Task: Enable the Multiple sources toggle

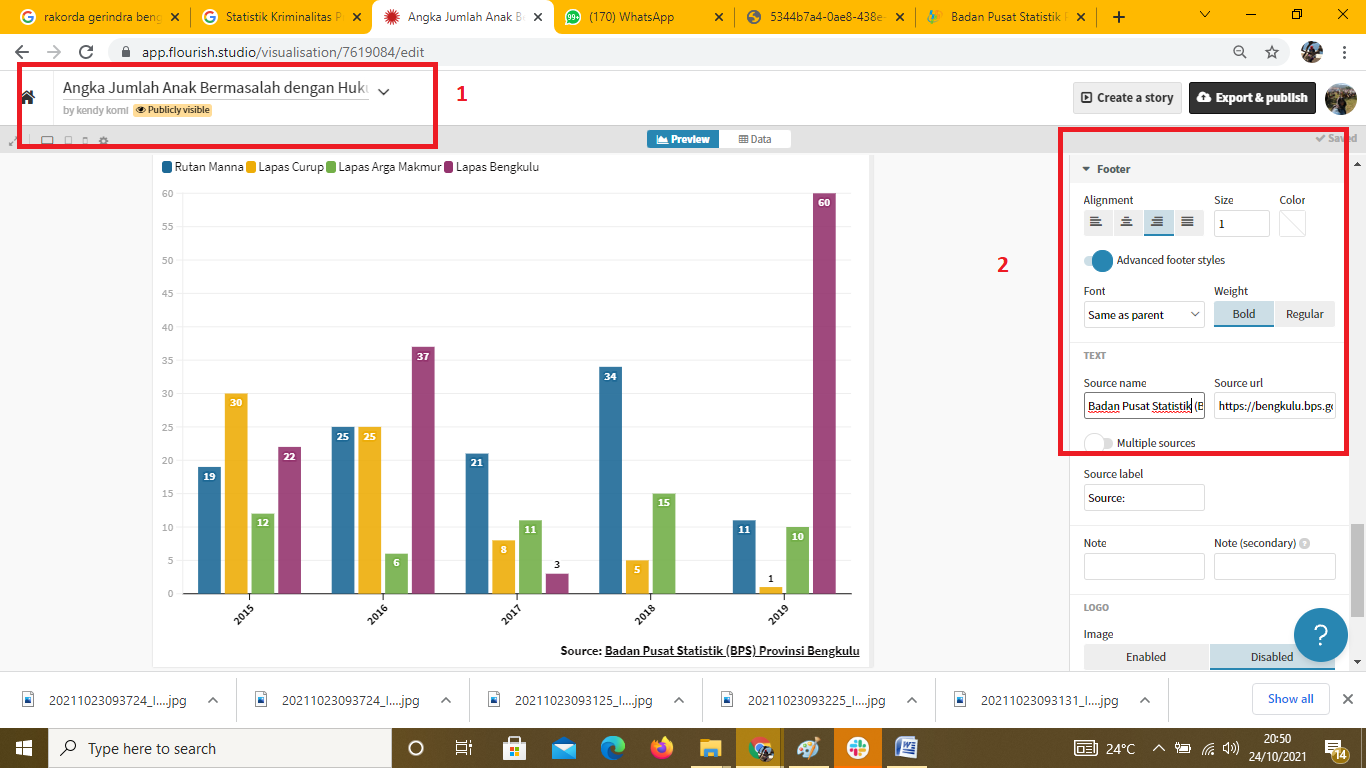Action: point(1098,443)
